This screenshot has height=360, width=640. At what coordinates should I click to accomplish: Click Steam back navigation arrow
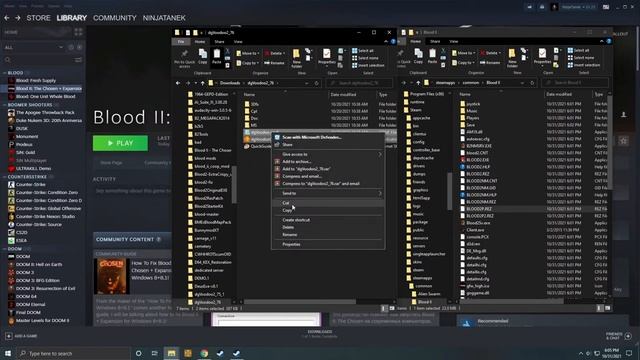[x=7, y=18]
